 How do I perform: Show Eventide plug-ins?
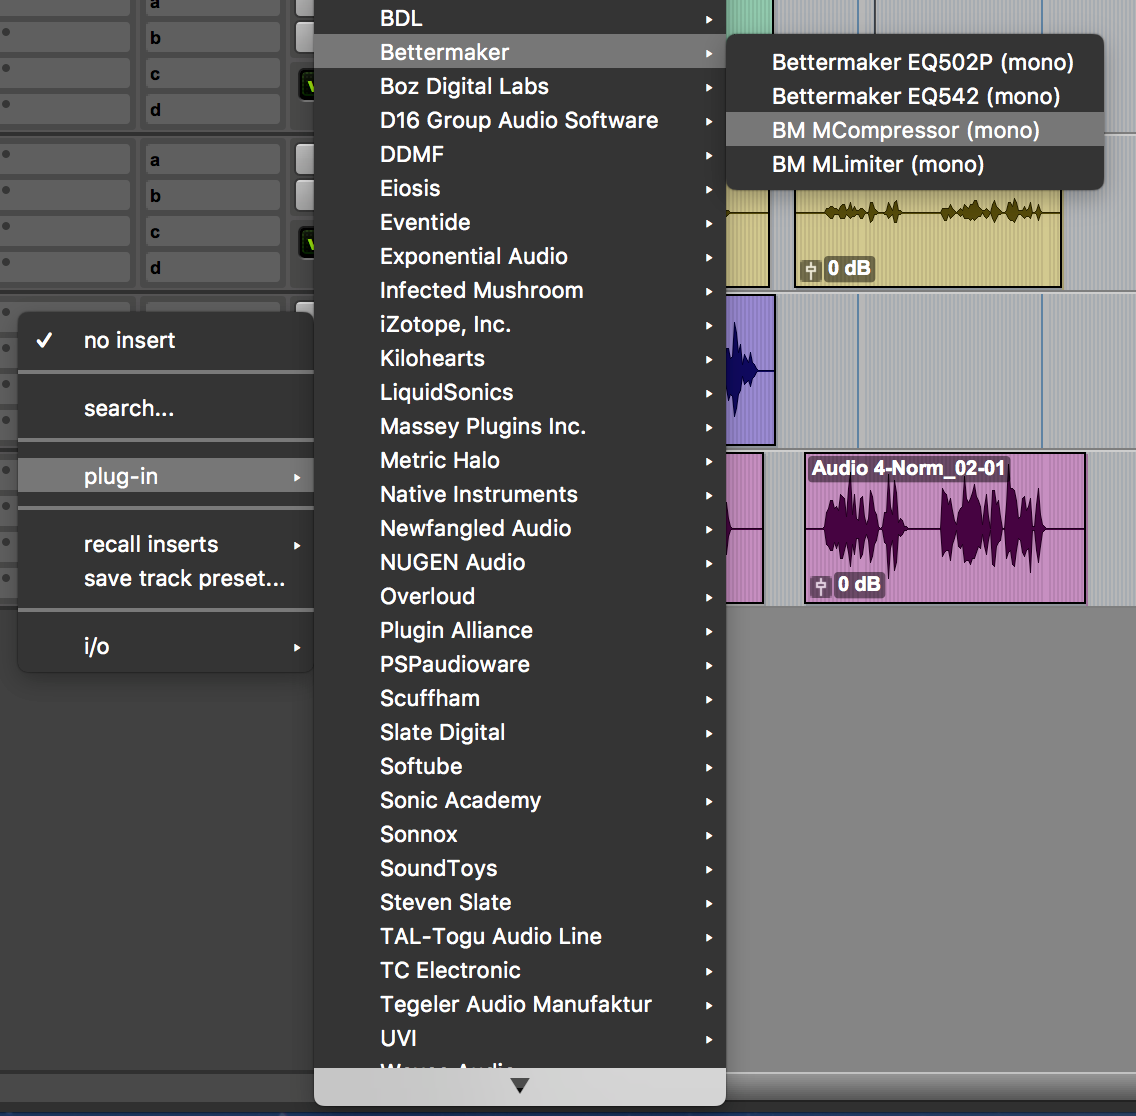click(519, 222)
